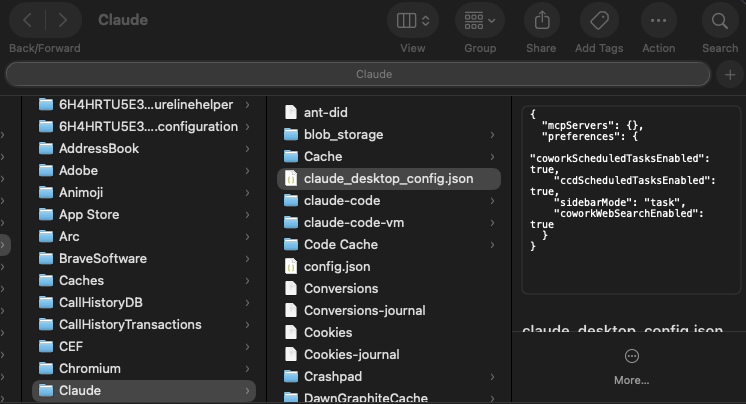This screenshot has width=746, height=404.
Task: Click the CallHistoryDB folder icon
Action: tap(46, 302)
